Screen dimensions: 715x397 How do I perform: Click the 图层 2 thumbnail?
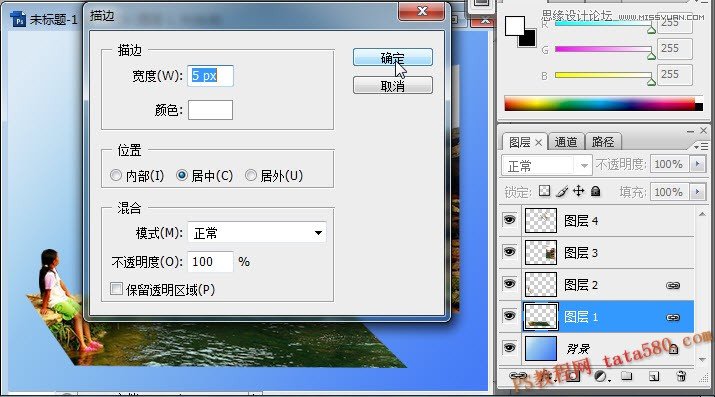[x=541, y=284]
